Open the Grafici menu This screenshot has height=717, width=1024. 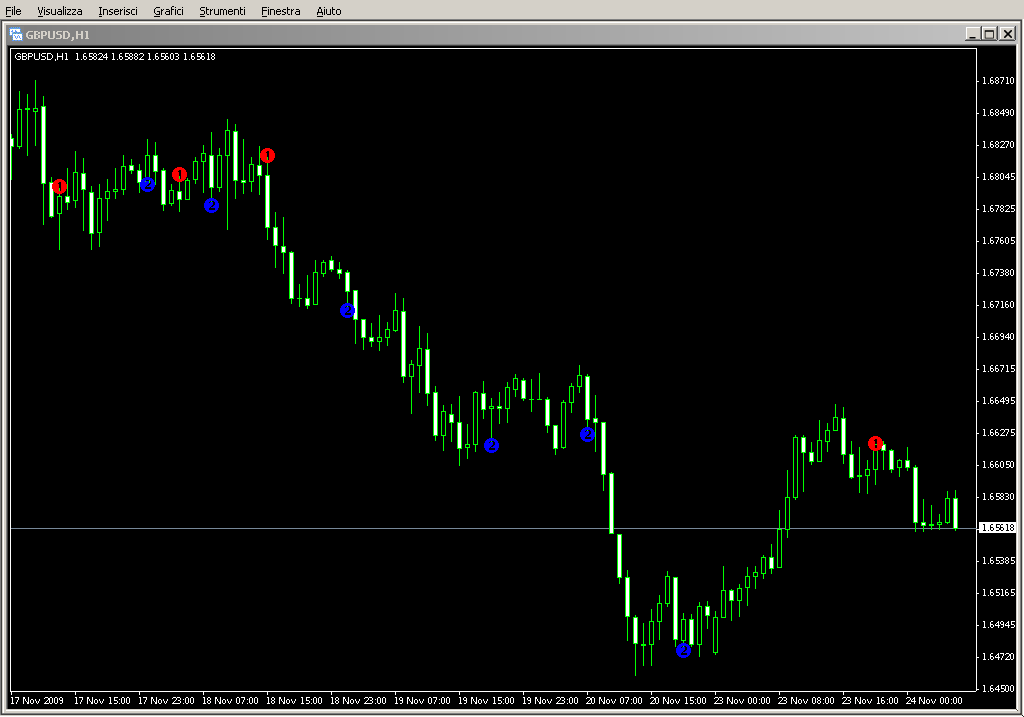pyautogui.click(x=168, y=11)
